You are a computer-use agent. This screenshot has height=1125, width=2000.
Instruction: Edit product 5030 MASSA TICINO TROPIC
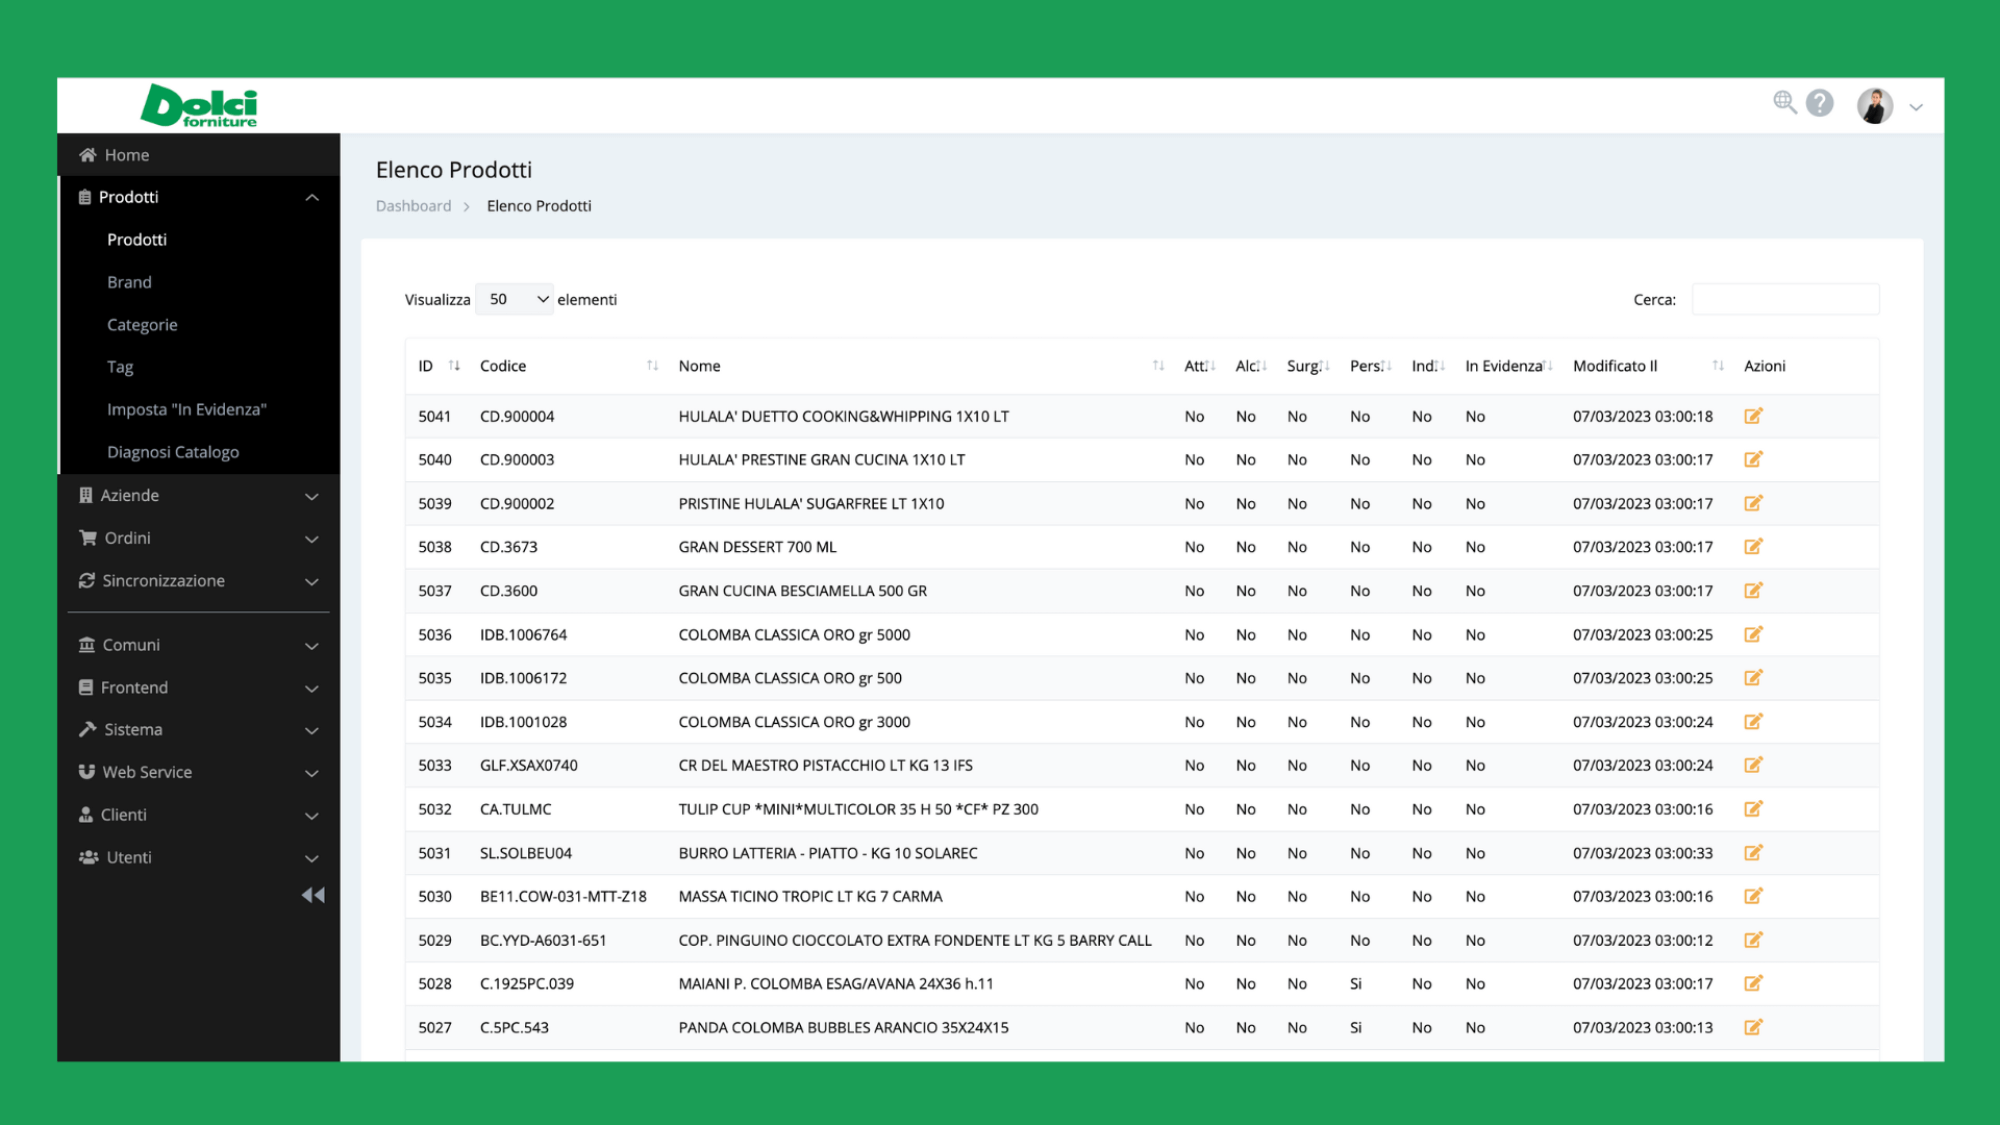click(x=1753, y=896)
